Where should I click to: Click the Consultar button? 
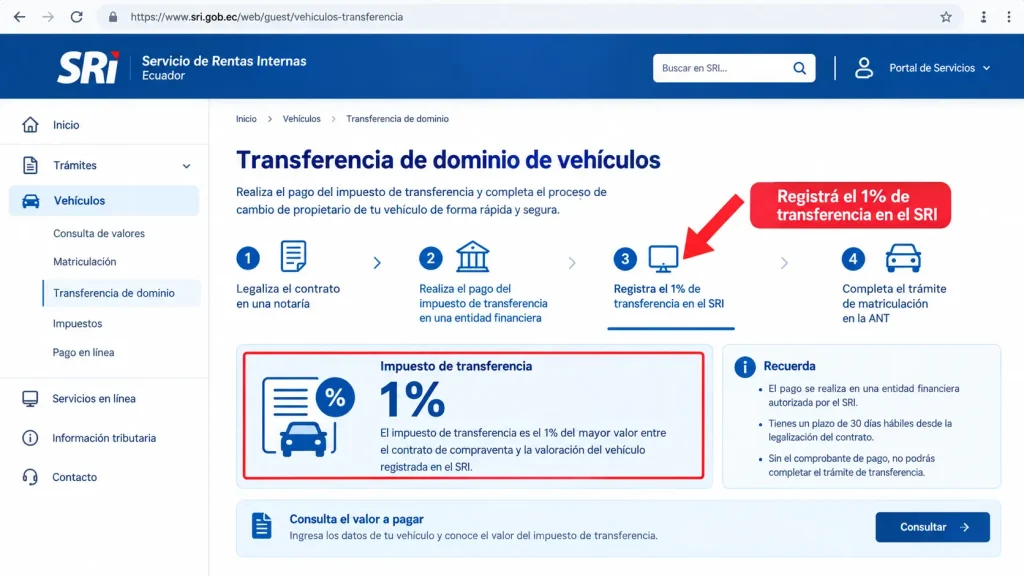coord(933,527)
